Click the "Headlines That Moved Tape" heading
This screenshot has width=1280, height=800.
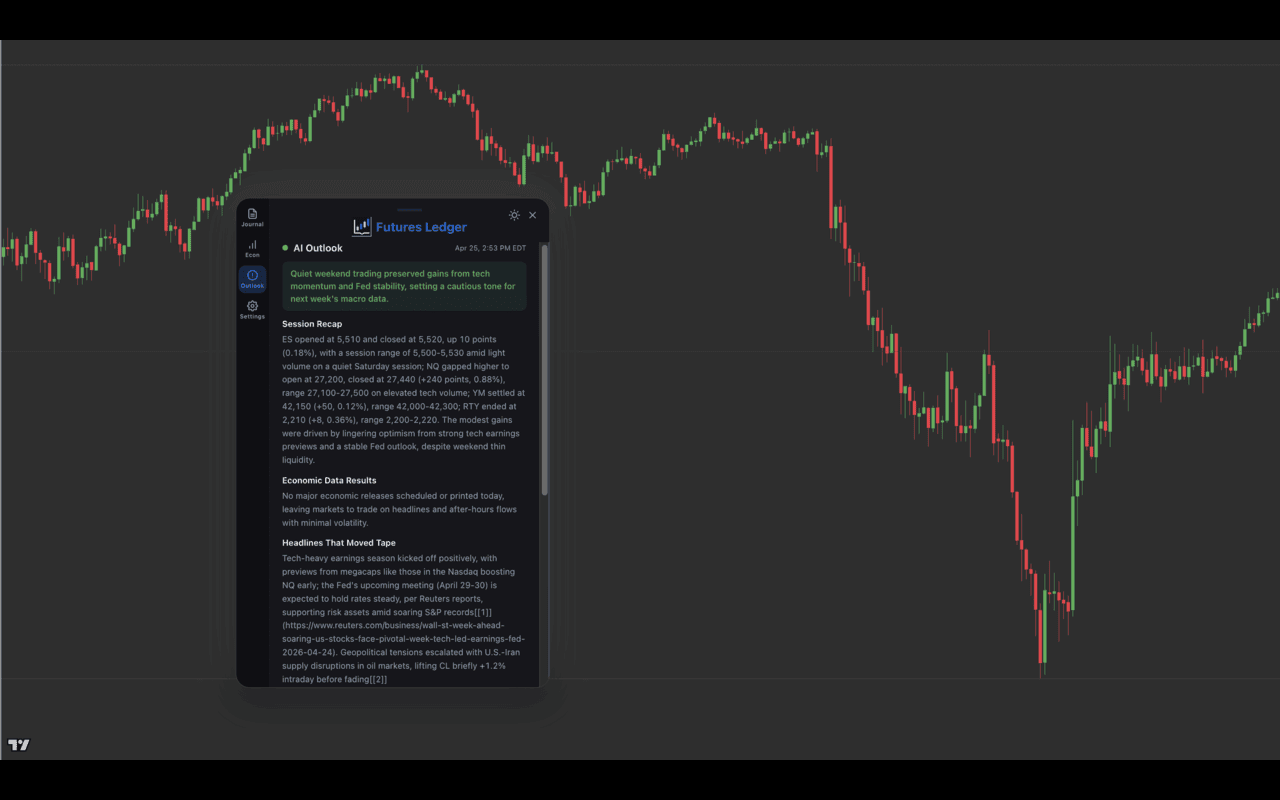pyautogui.click(x=339, y=543)
